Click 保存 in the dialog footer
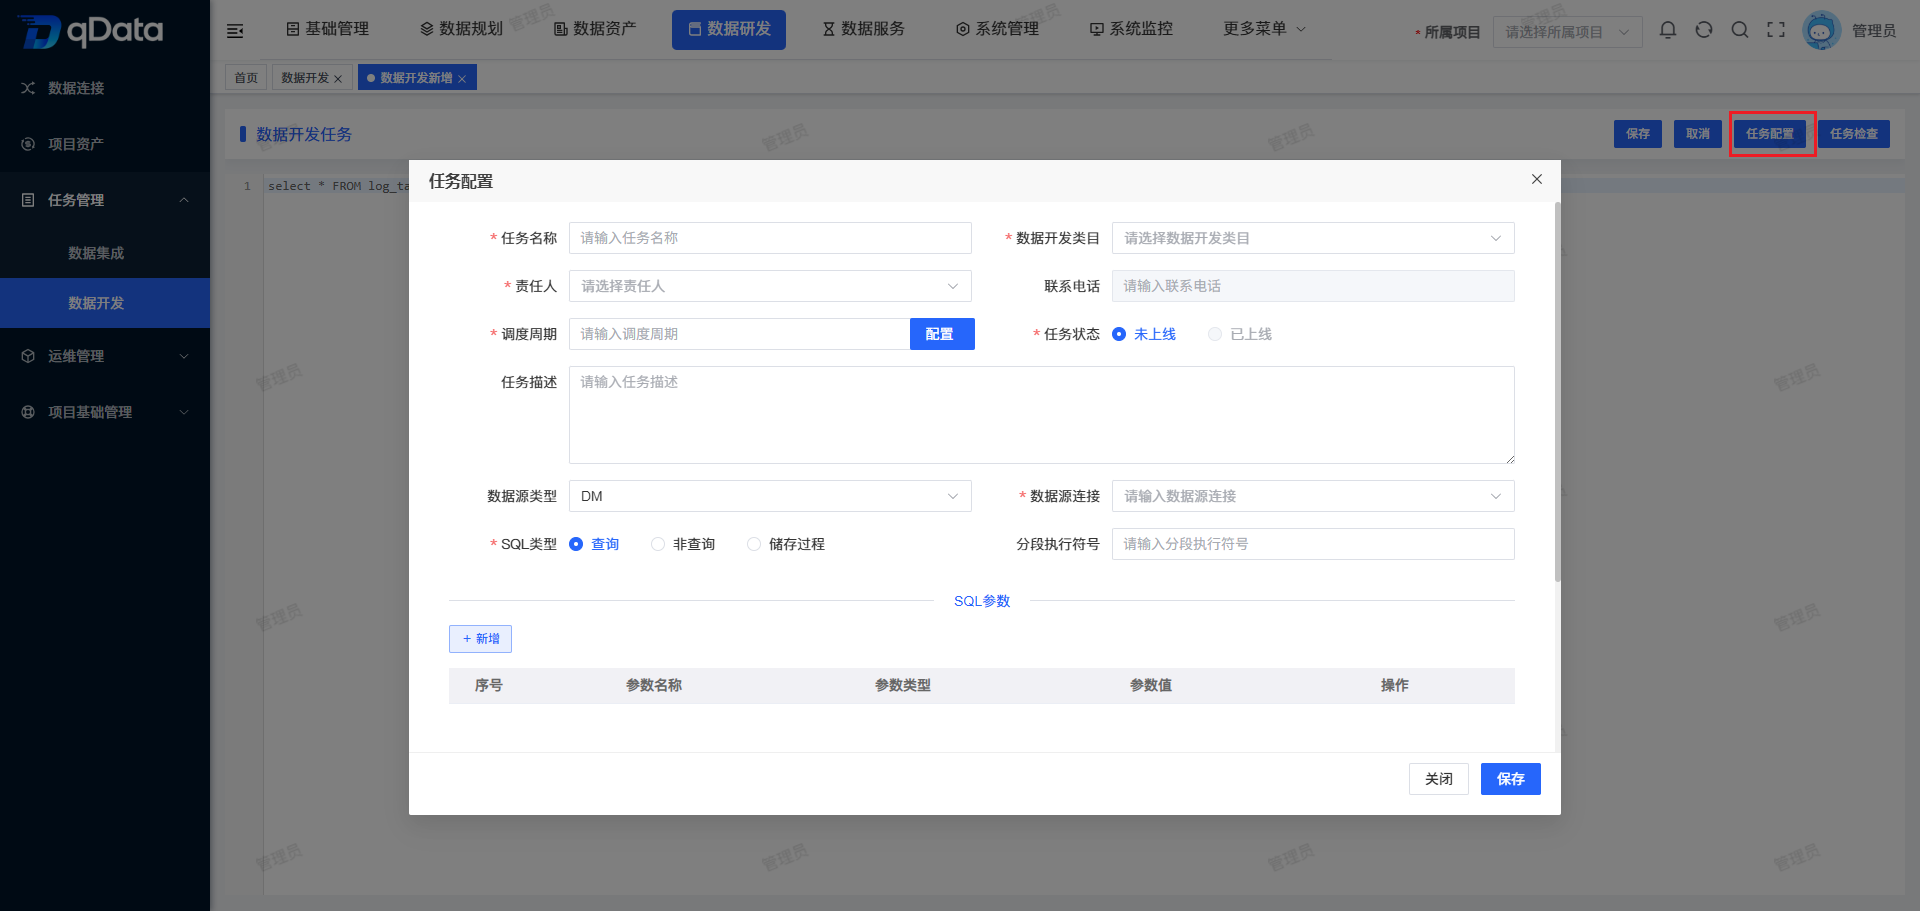The height and width of the screenshot is (911, 1920). point(1511,779)
